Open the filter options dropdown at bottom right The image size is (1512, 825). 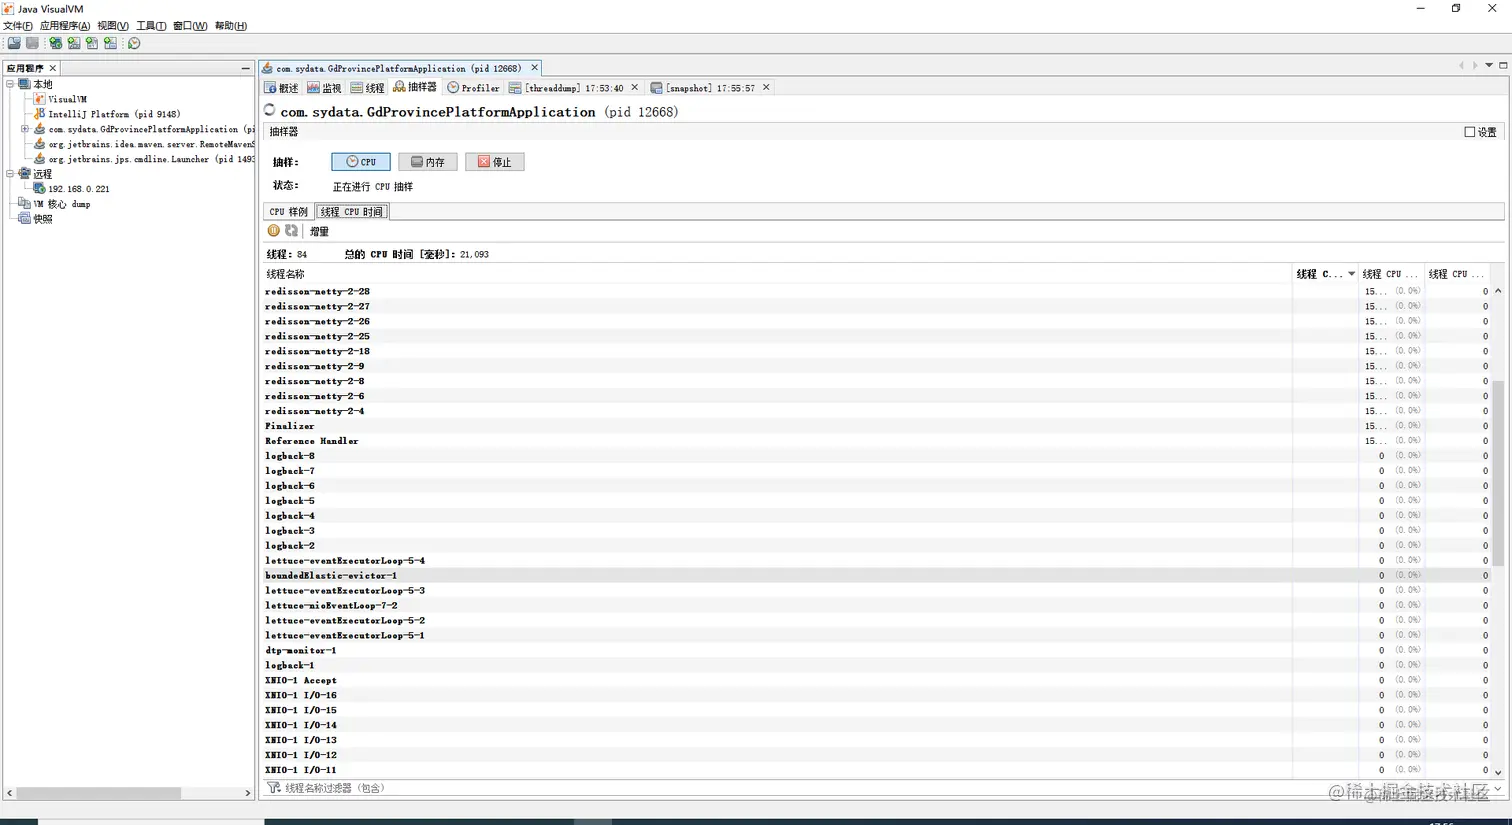(x=1497, y=788)
